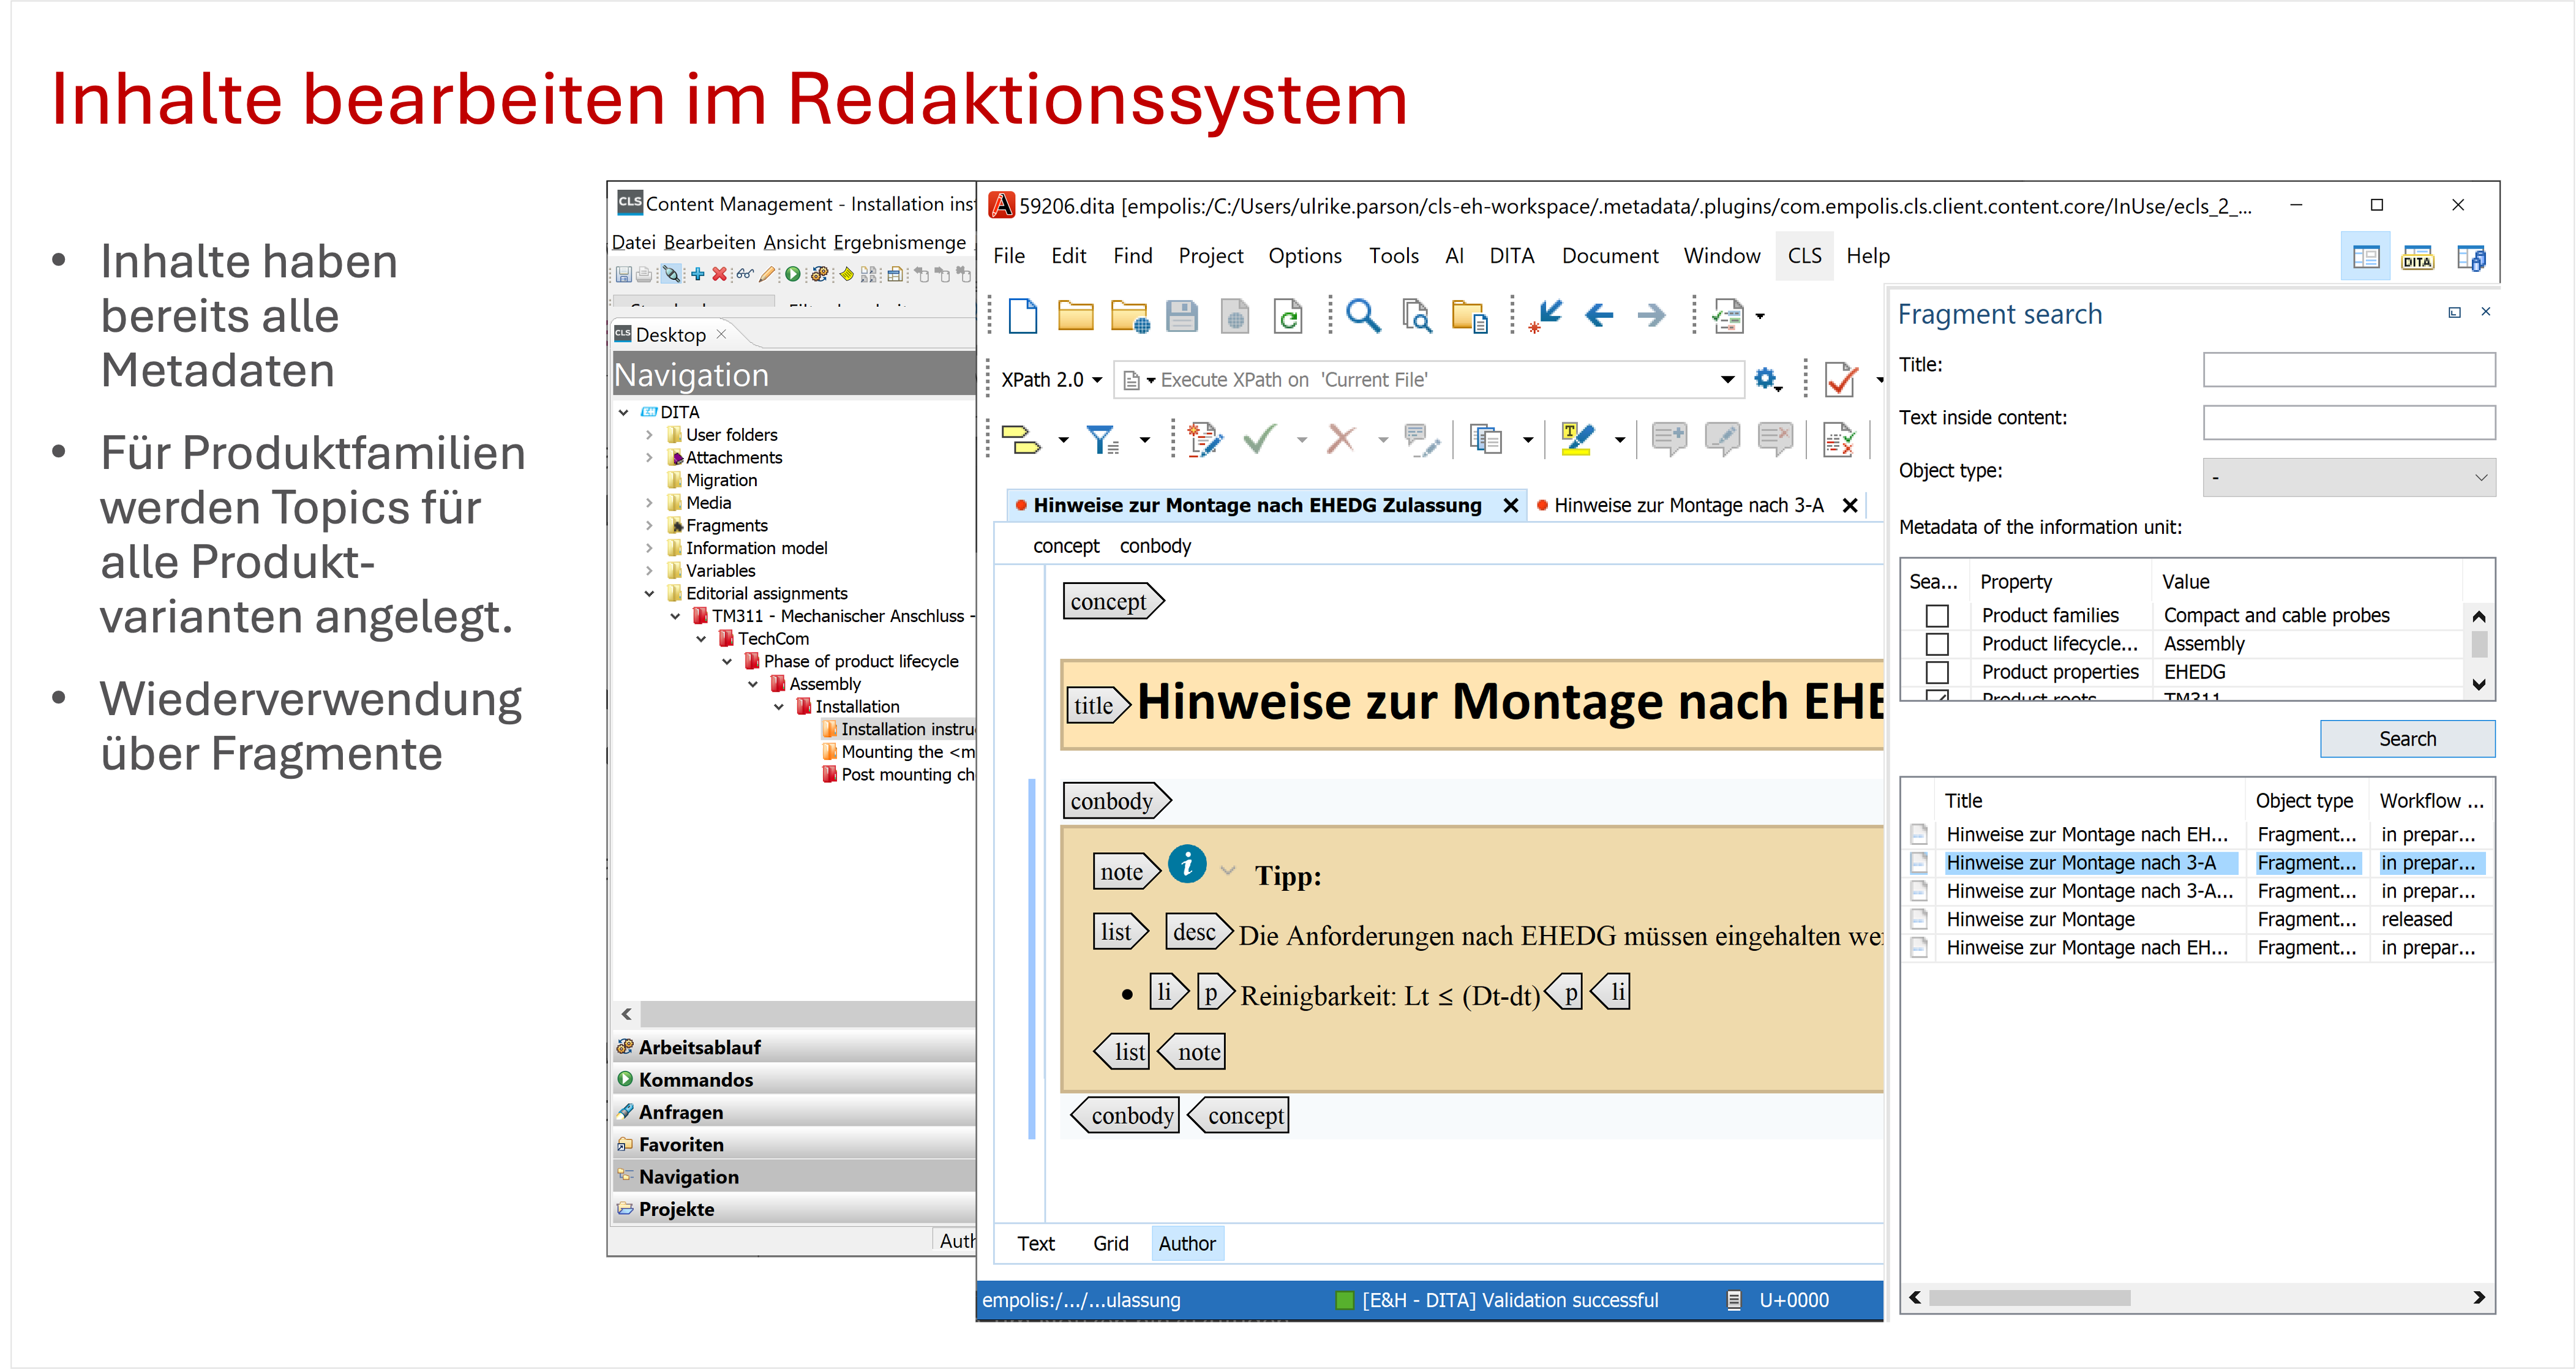Image resolution: width=2576 pixels, height=1369 pixels.
Task: Click the Ergebnismenge menu in Content Management
Action: 899,242
